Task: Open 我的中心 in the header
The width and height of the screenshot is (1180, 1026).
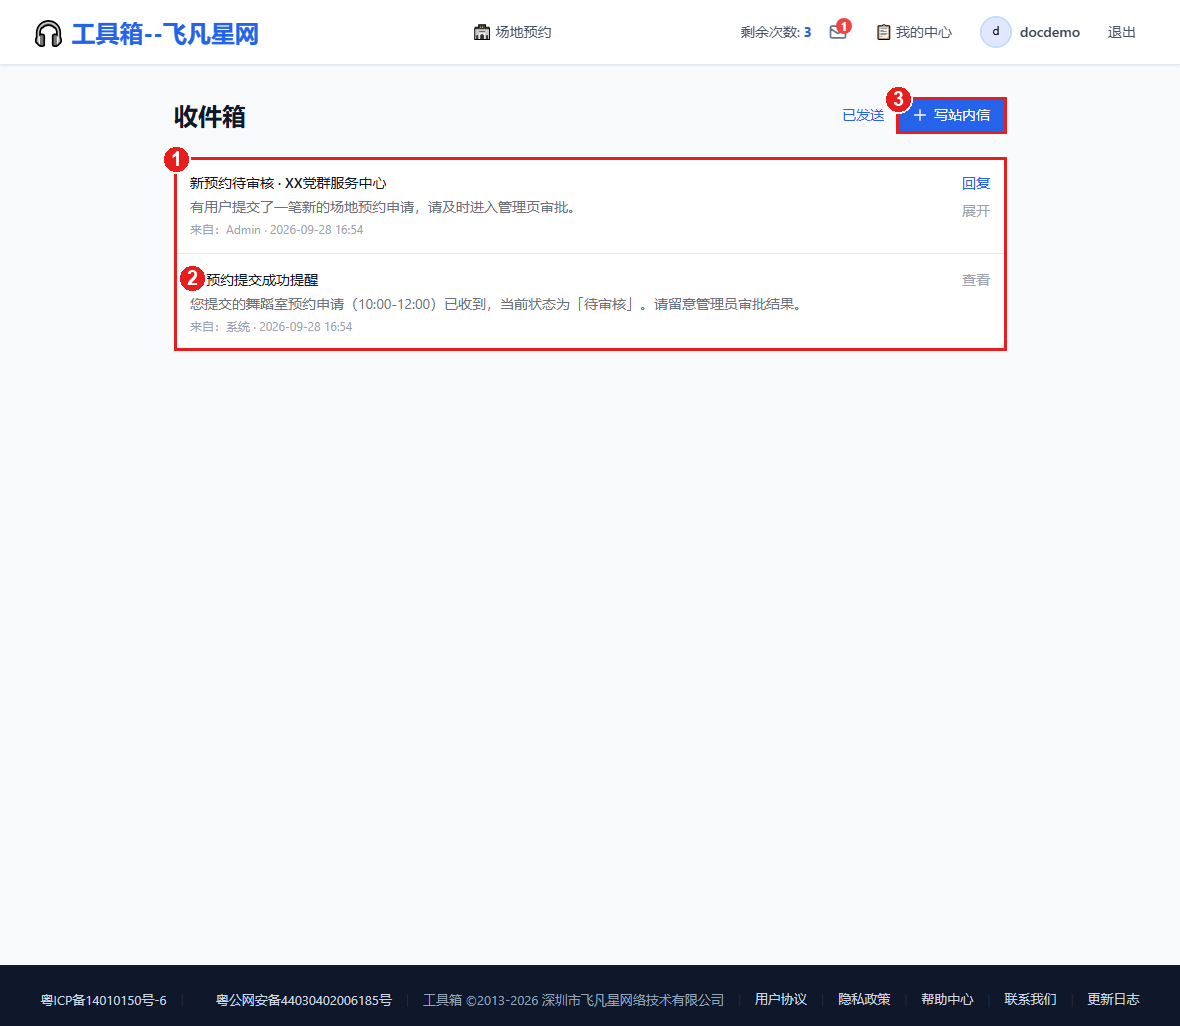Action: tap(914, 32)
